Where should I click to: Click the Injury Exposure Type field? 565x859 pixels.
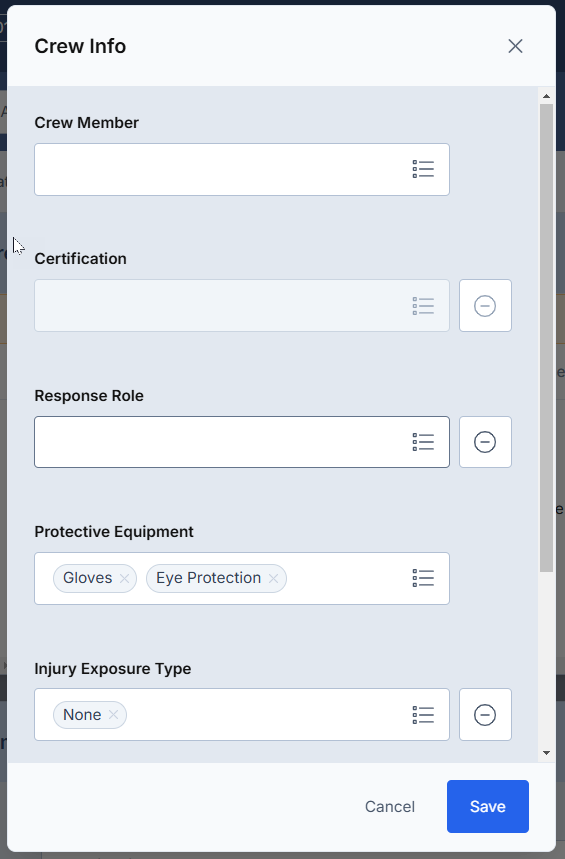pos(242,715)
